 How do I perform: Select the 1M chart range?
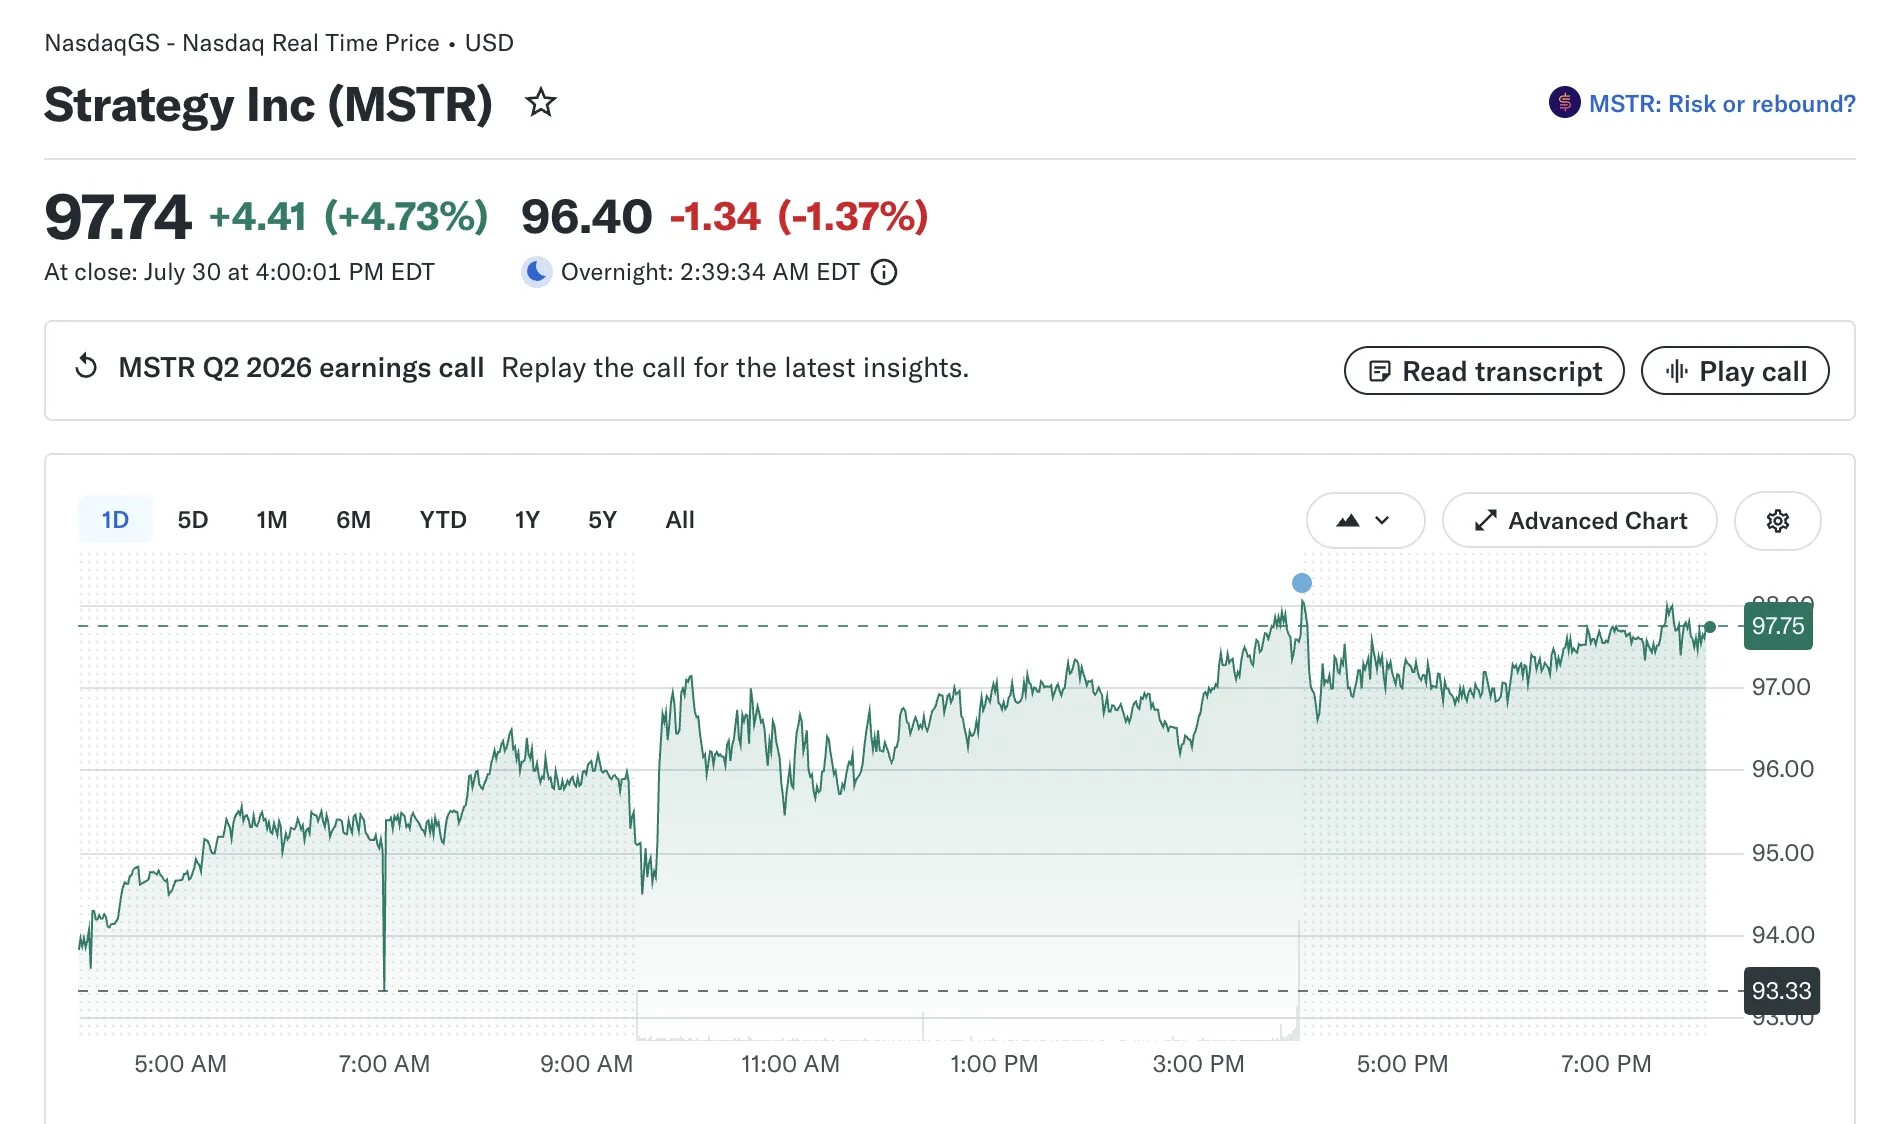pos(272,520)
